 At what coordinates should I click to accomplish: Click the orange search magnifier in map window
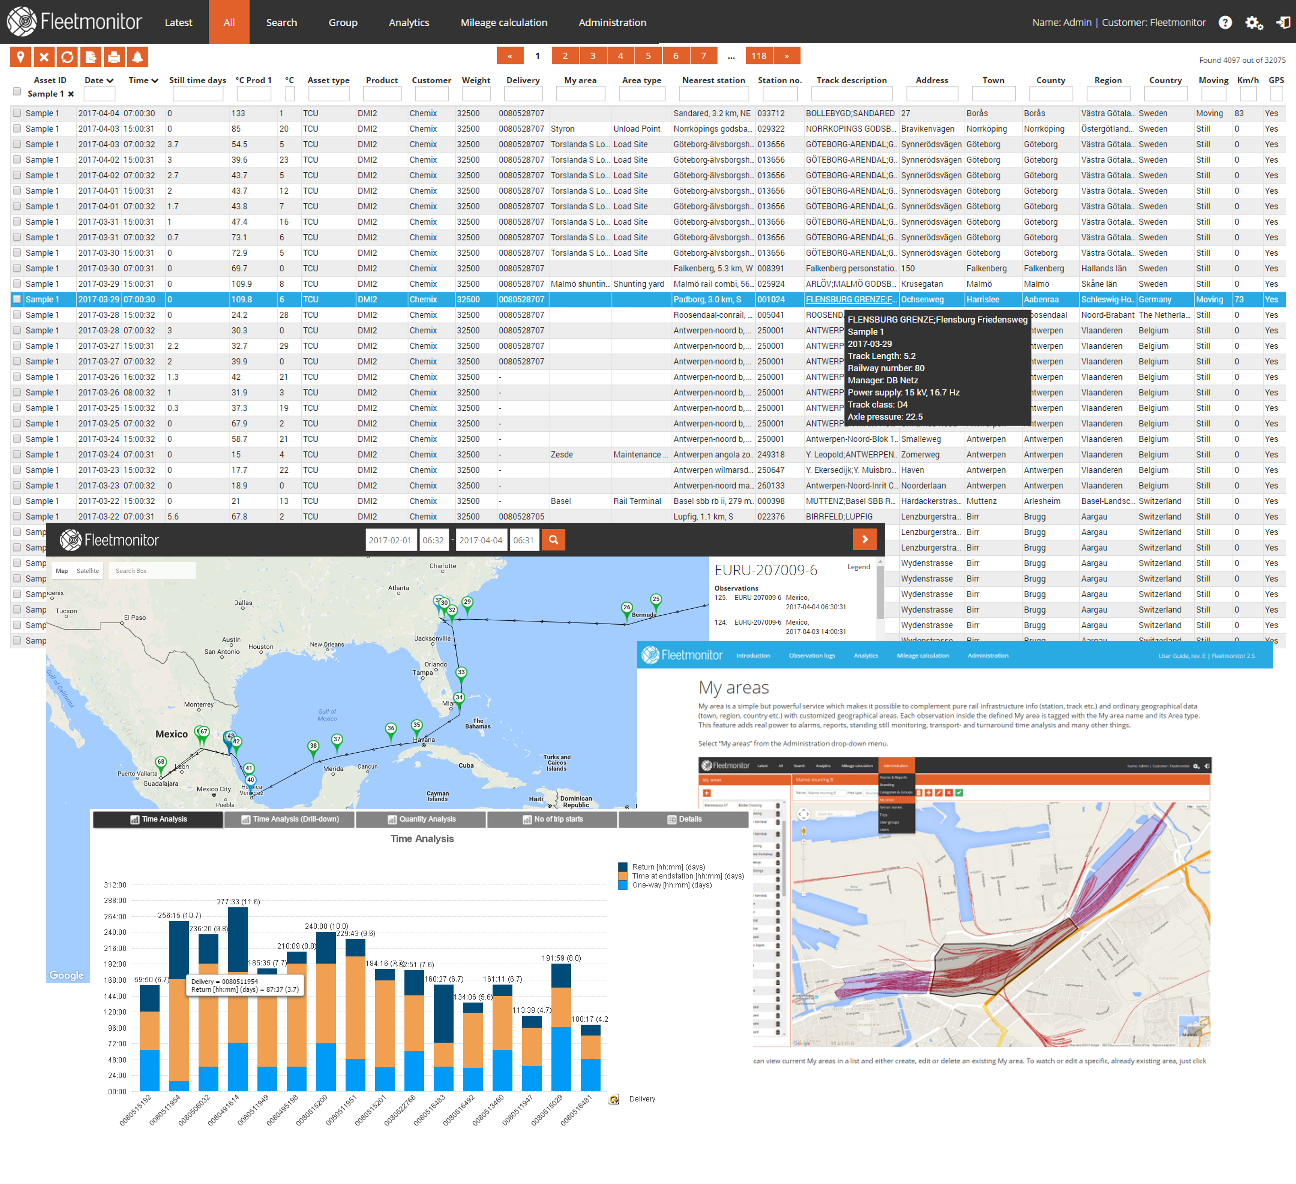click(x=553, y=540)
